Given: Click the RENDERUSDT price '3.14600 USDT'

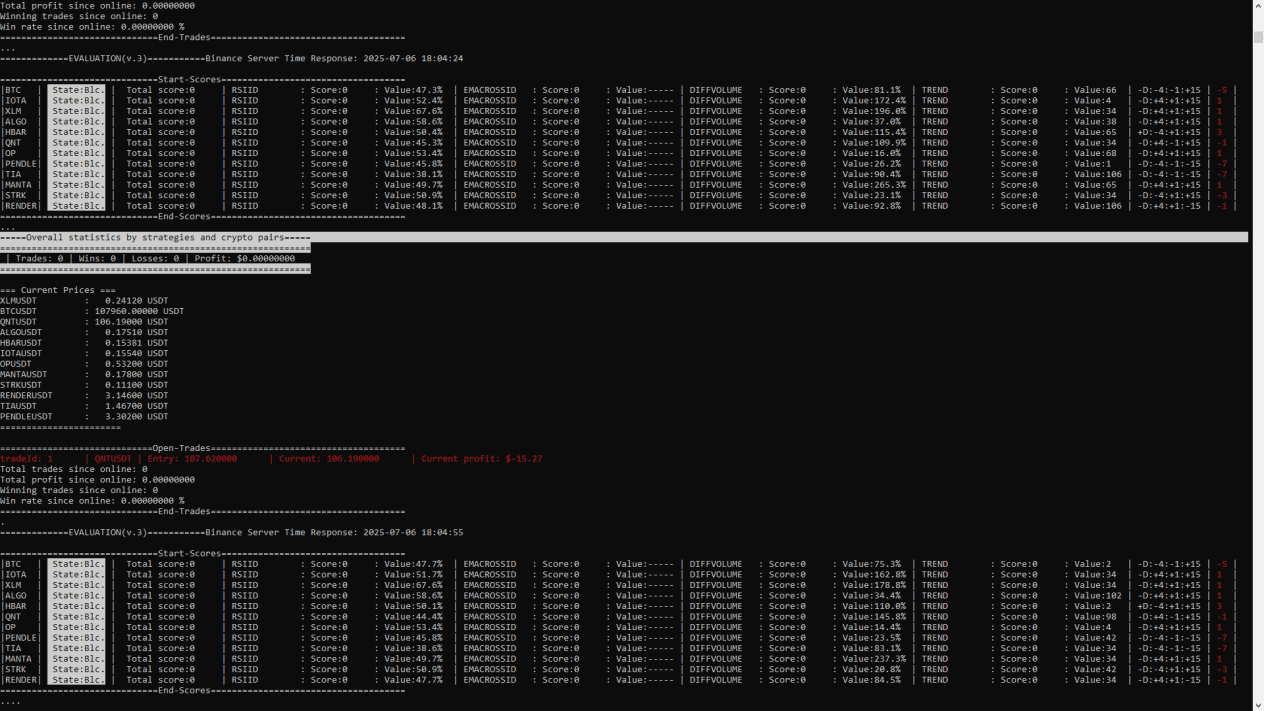Looking at the screenshot, I should pyautogui.click(x=137, y=395).
